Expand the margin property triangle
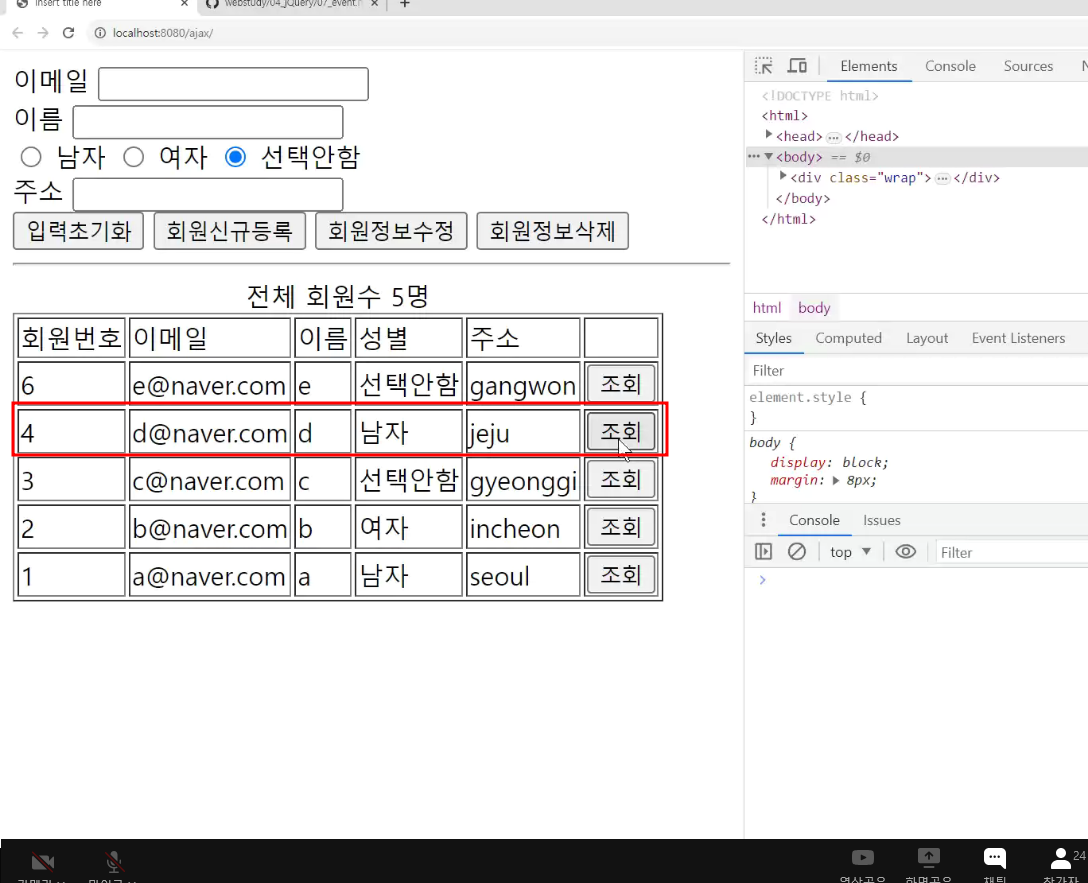 836,480
